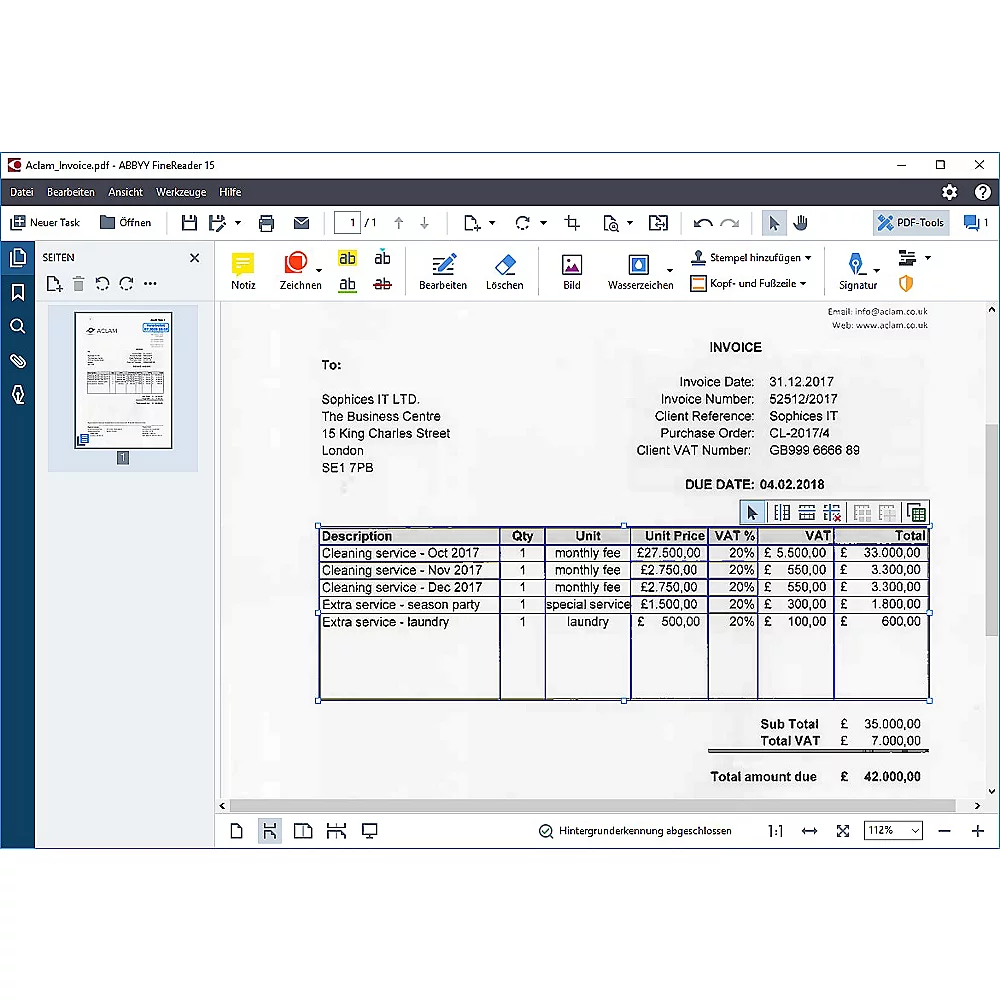Click the Öffnen button
The height and width of the screenshot is (1000, 1000).
coord(126,223)
